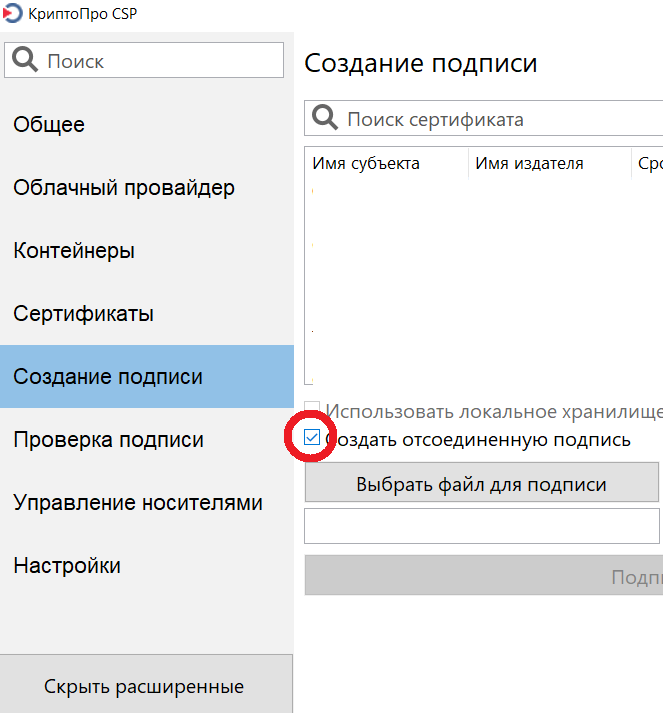Switch to the Сертификаты section
This screenshot has width=663, height=713.
84,314
